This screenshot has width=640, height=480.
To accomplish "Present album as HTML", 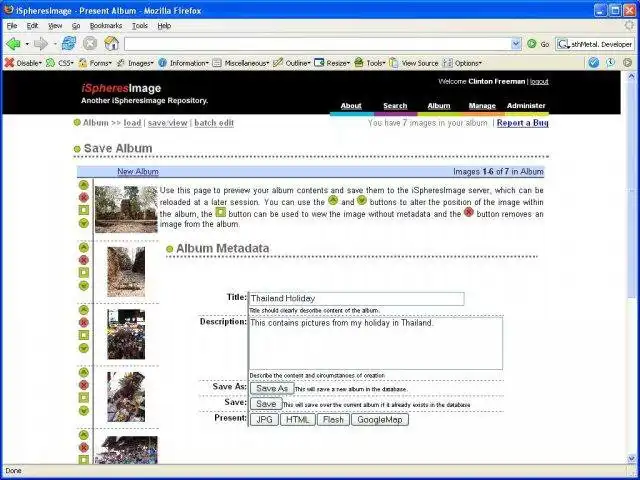I will (298, 420).
